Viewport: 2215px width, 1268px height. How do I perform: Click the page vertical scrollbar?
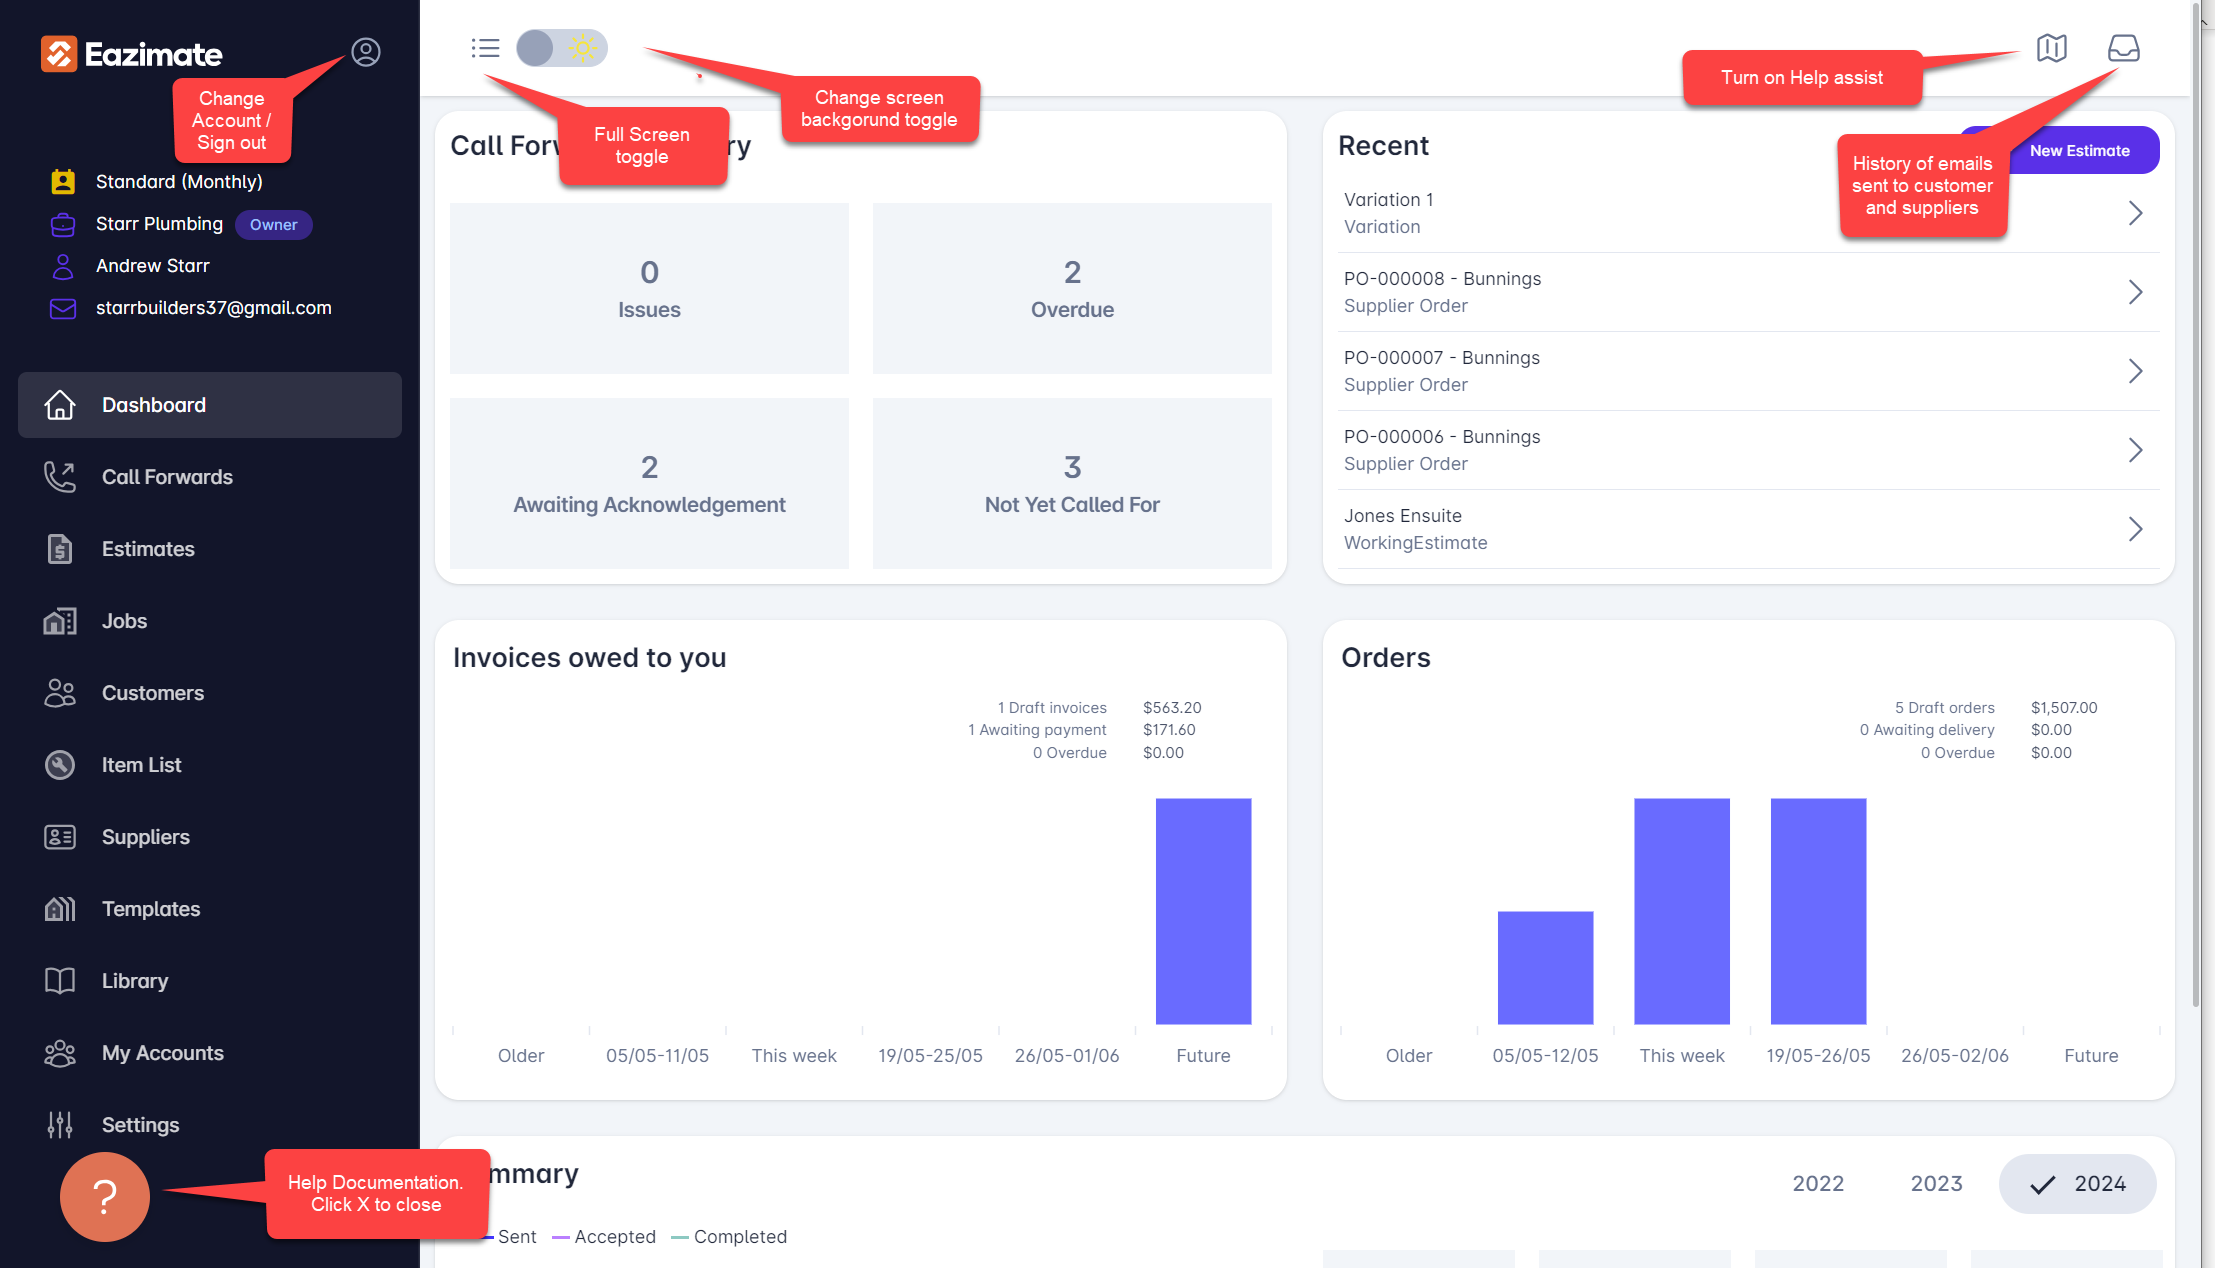(2196, 500)
